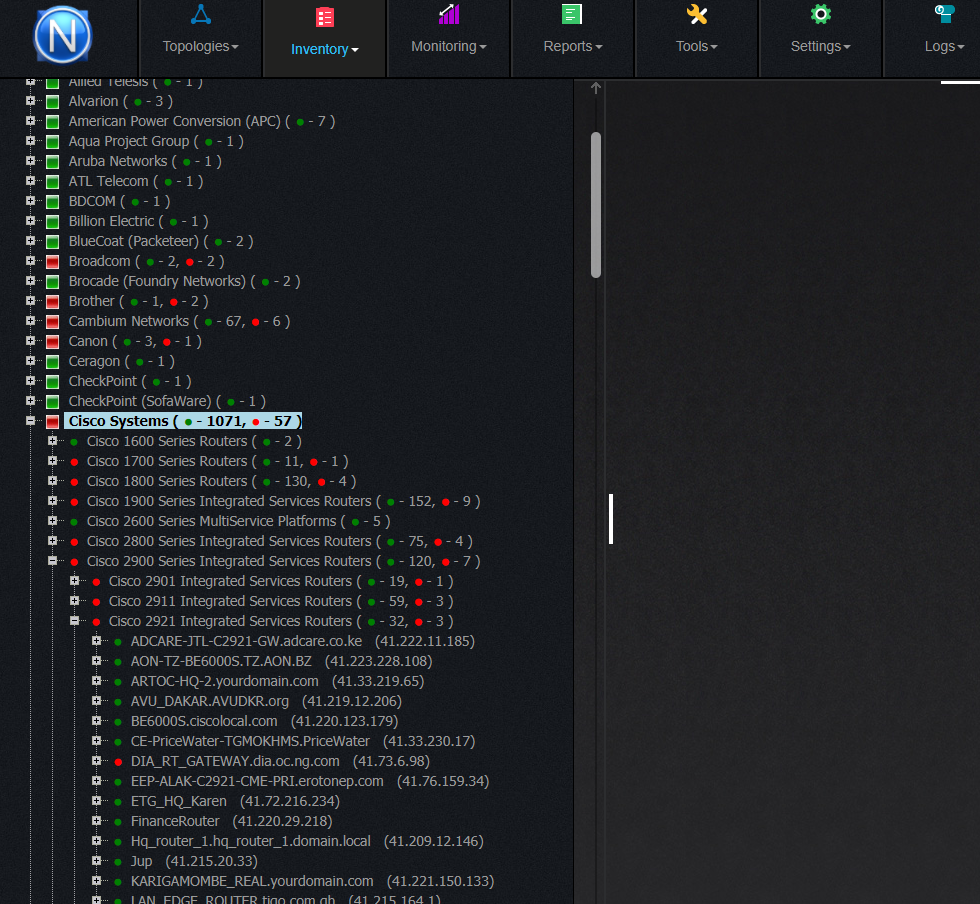
Task: Click the green status dot beside Cisco 1600 Series Routers
Action: pyautogui.click(x=74, y=442)
